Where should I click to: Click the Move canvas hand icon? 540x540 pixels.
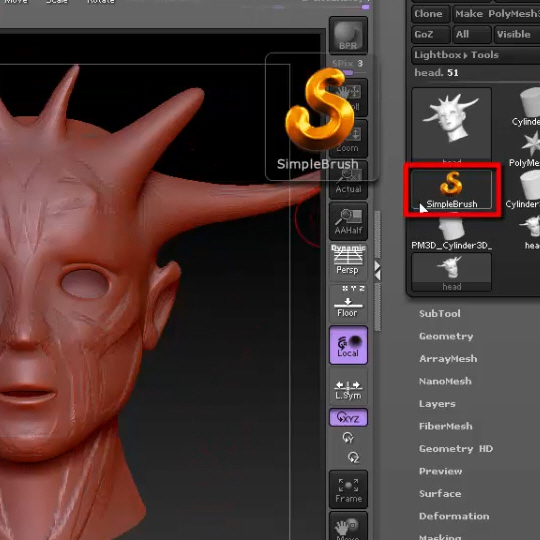348,526
